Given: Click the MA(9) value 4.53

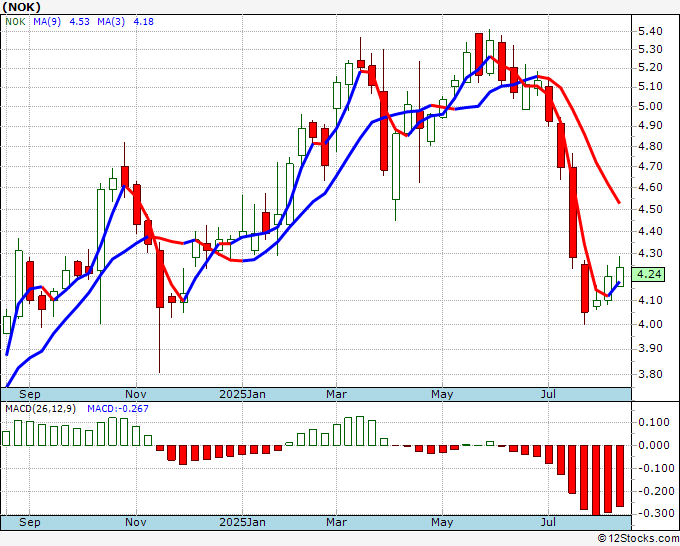Looking at the screenshot, I should [79, 22].
